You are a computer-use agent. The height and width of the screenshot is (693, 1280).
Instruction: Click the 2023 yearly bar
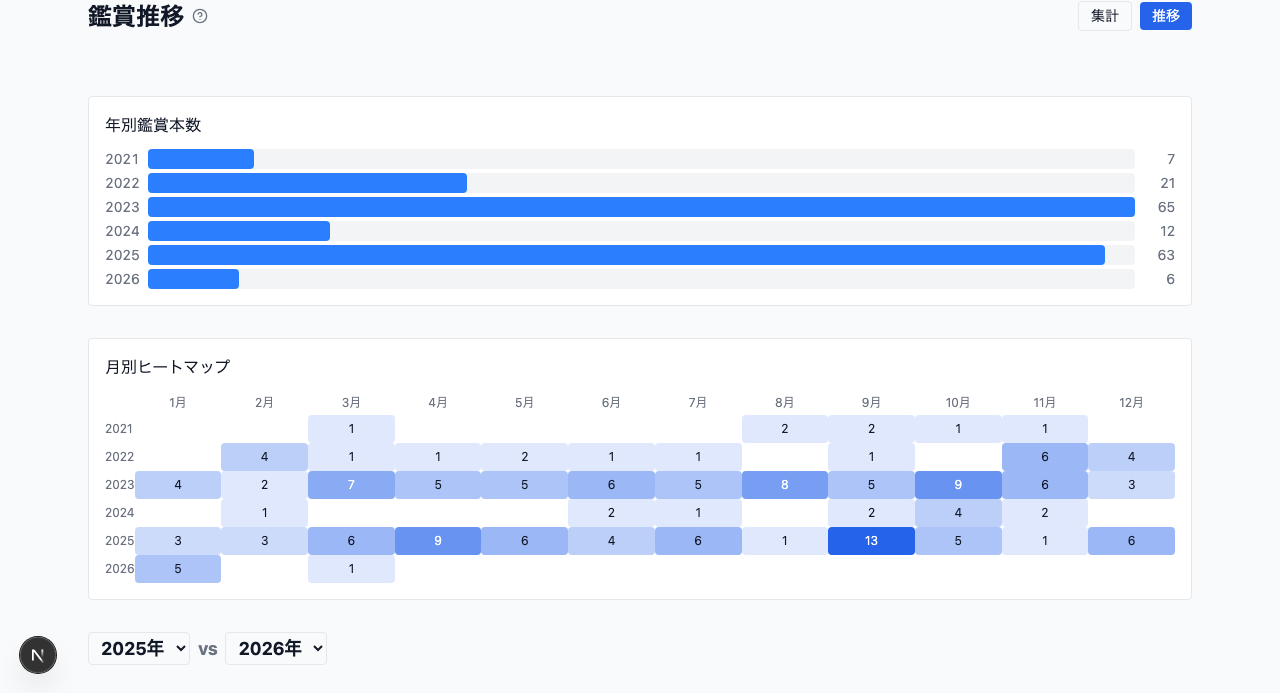pos(640,207)
